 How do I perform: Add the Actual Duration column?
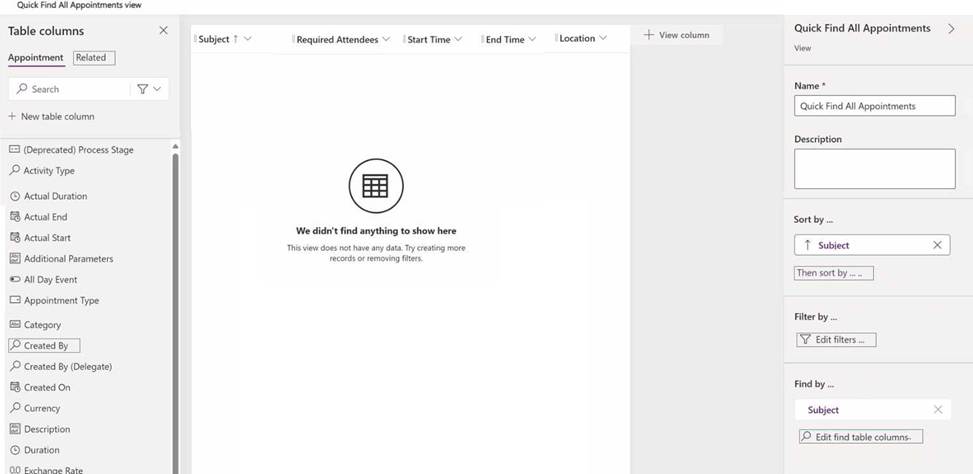(55, 196)
